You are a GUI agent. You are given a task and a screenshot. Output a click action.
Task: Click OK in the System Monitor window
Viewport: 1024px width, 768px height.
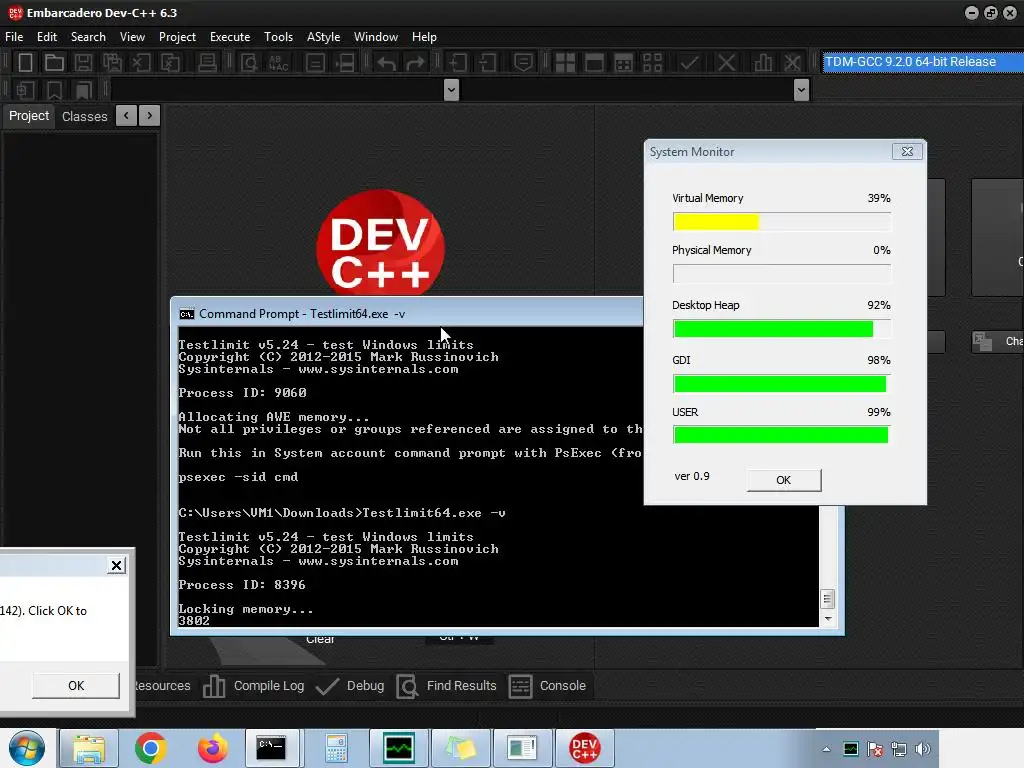click(784, 480)
